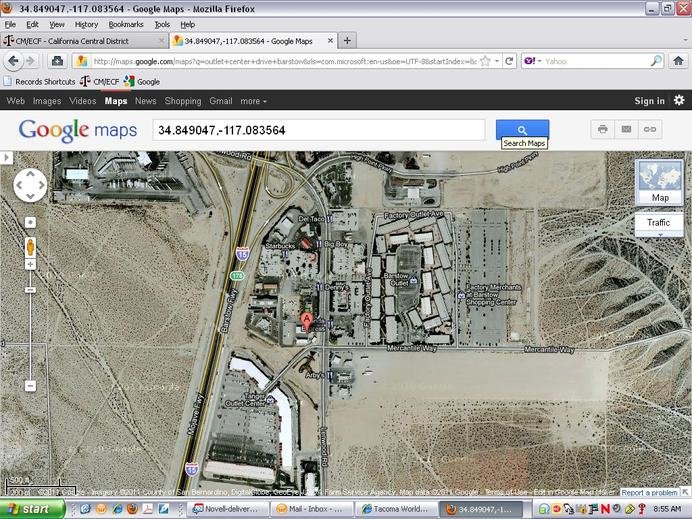692x519 pixels.
Task: Open the Records Shortcuts bookmark
Action: [x=40, y=82]
